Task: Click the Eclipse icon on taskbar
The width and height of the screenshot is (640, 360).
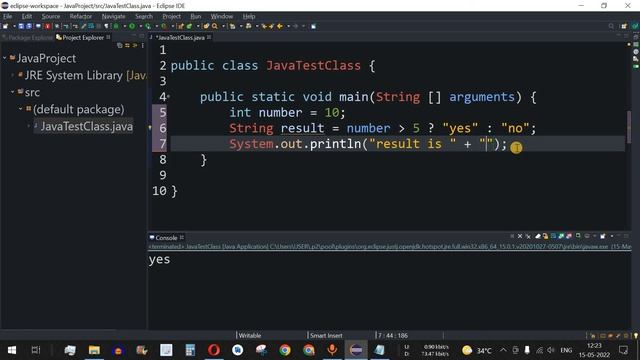Action: point(356,350)
